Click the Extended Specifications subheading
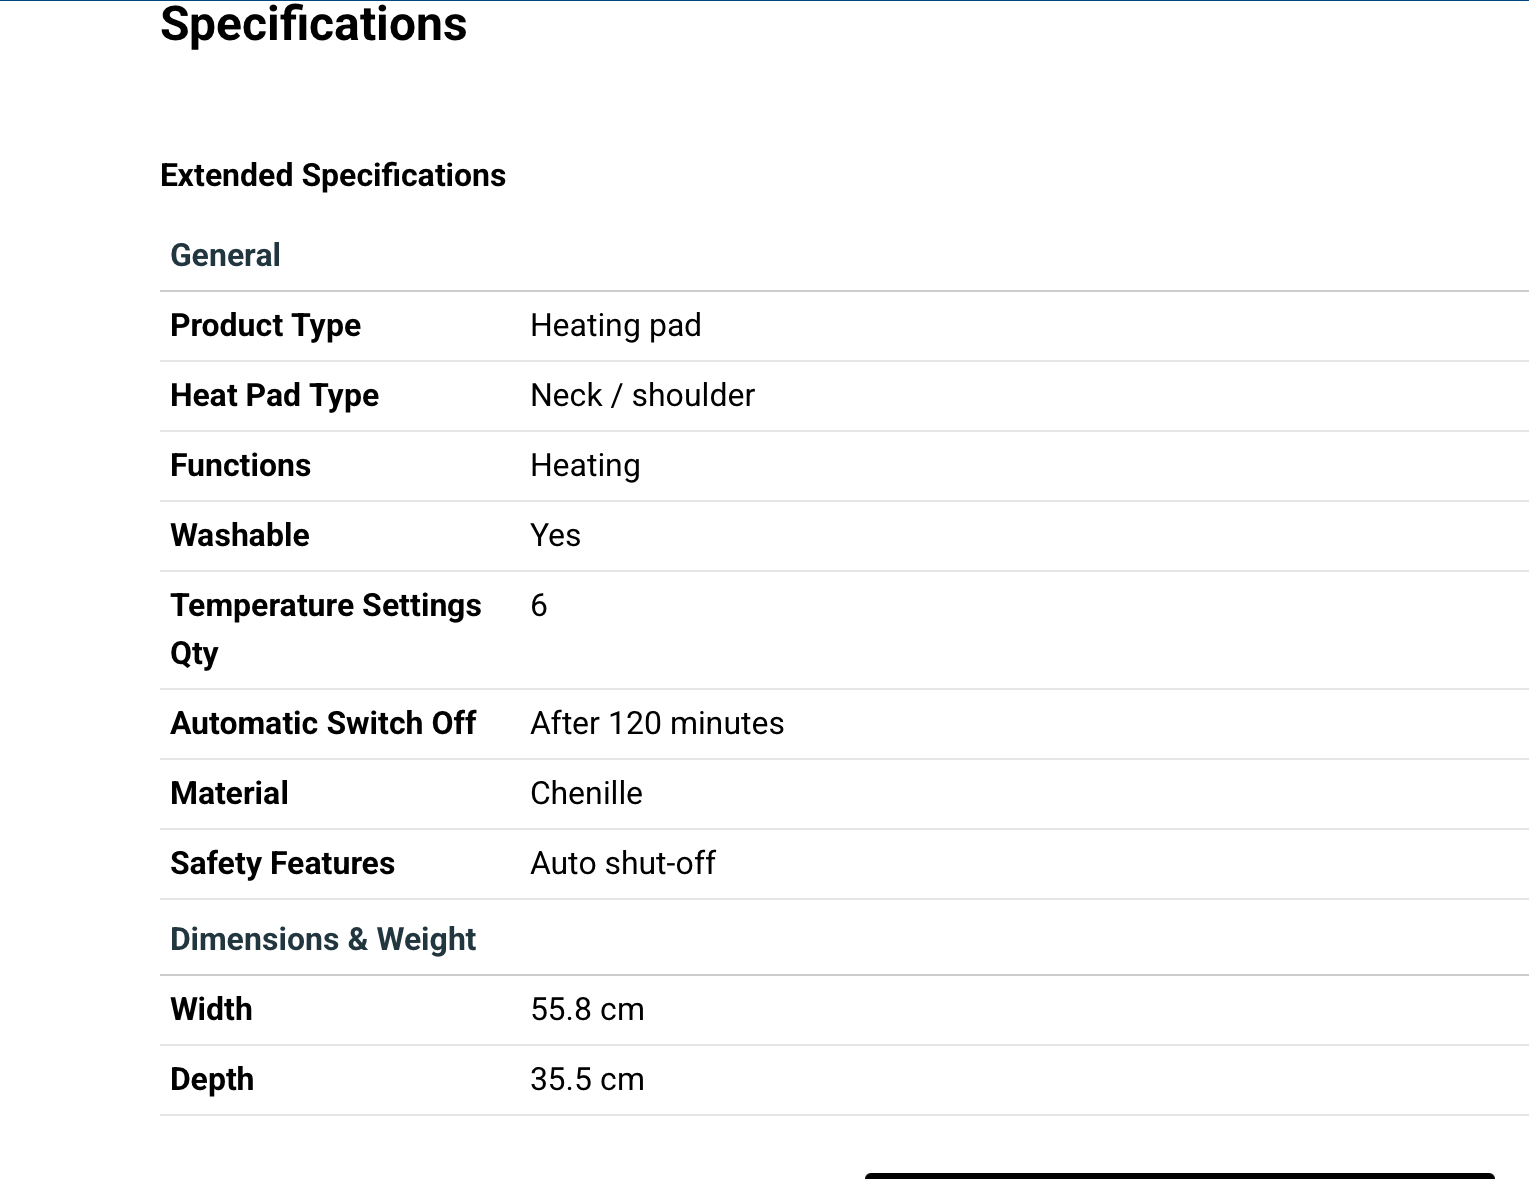Screen dimensions: 1529x1179 pyautogui.click(x=333, y=175)
